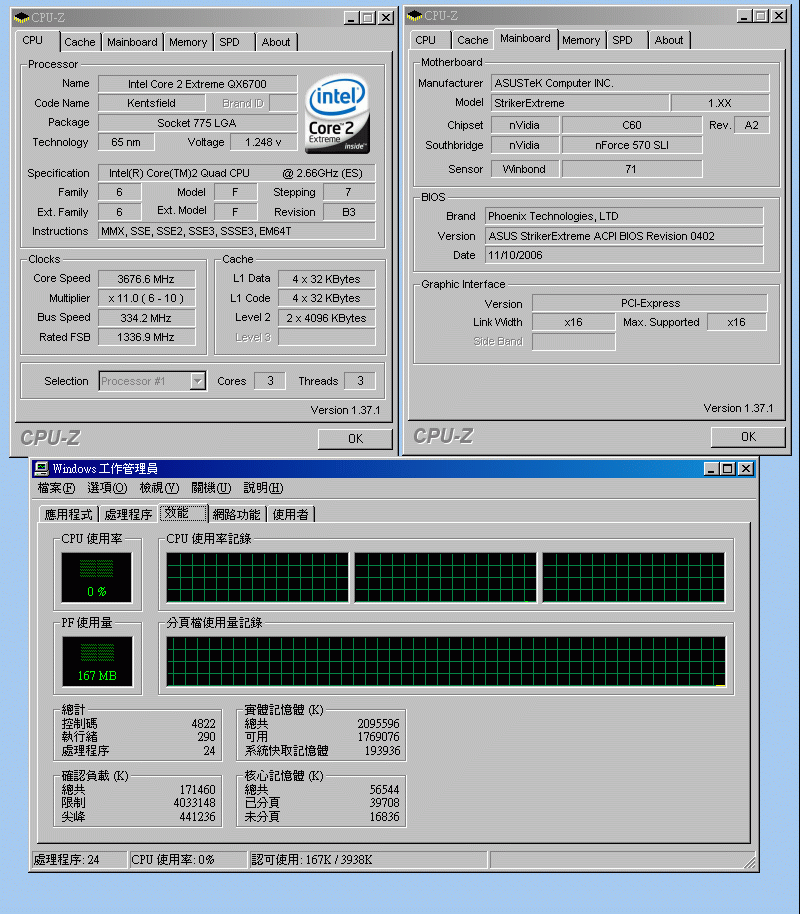Open 選項(O) menu in Task Manager
This screenshot has width=800, height=914.
[x=107, y=488]
